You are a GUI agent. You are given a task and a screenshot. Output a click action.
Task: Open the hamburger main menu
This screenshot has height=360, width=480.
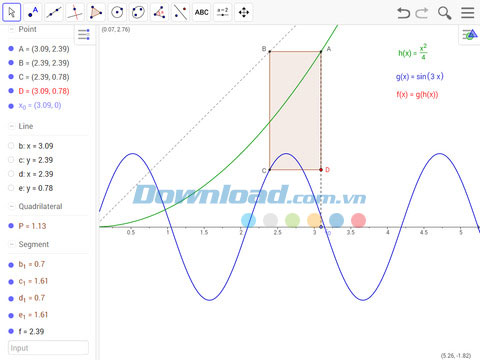click(468, 13)
